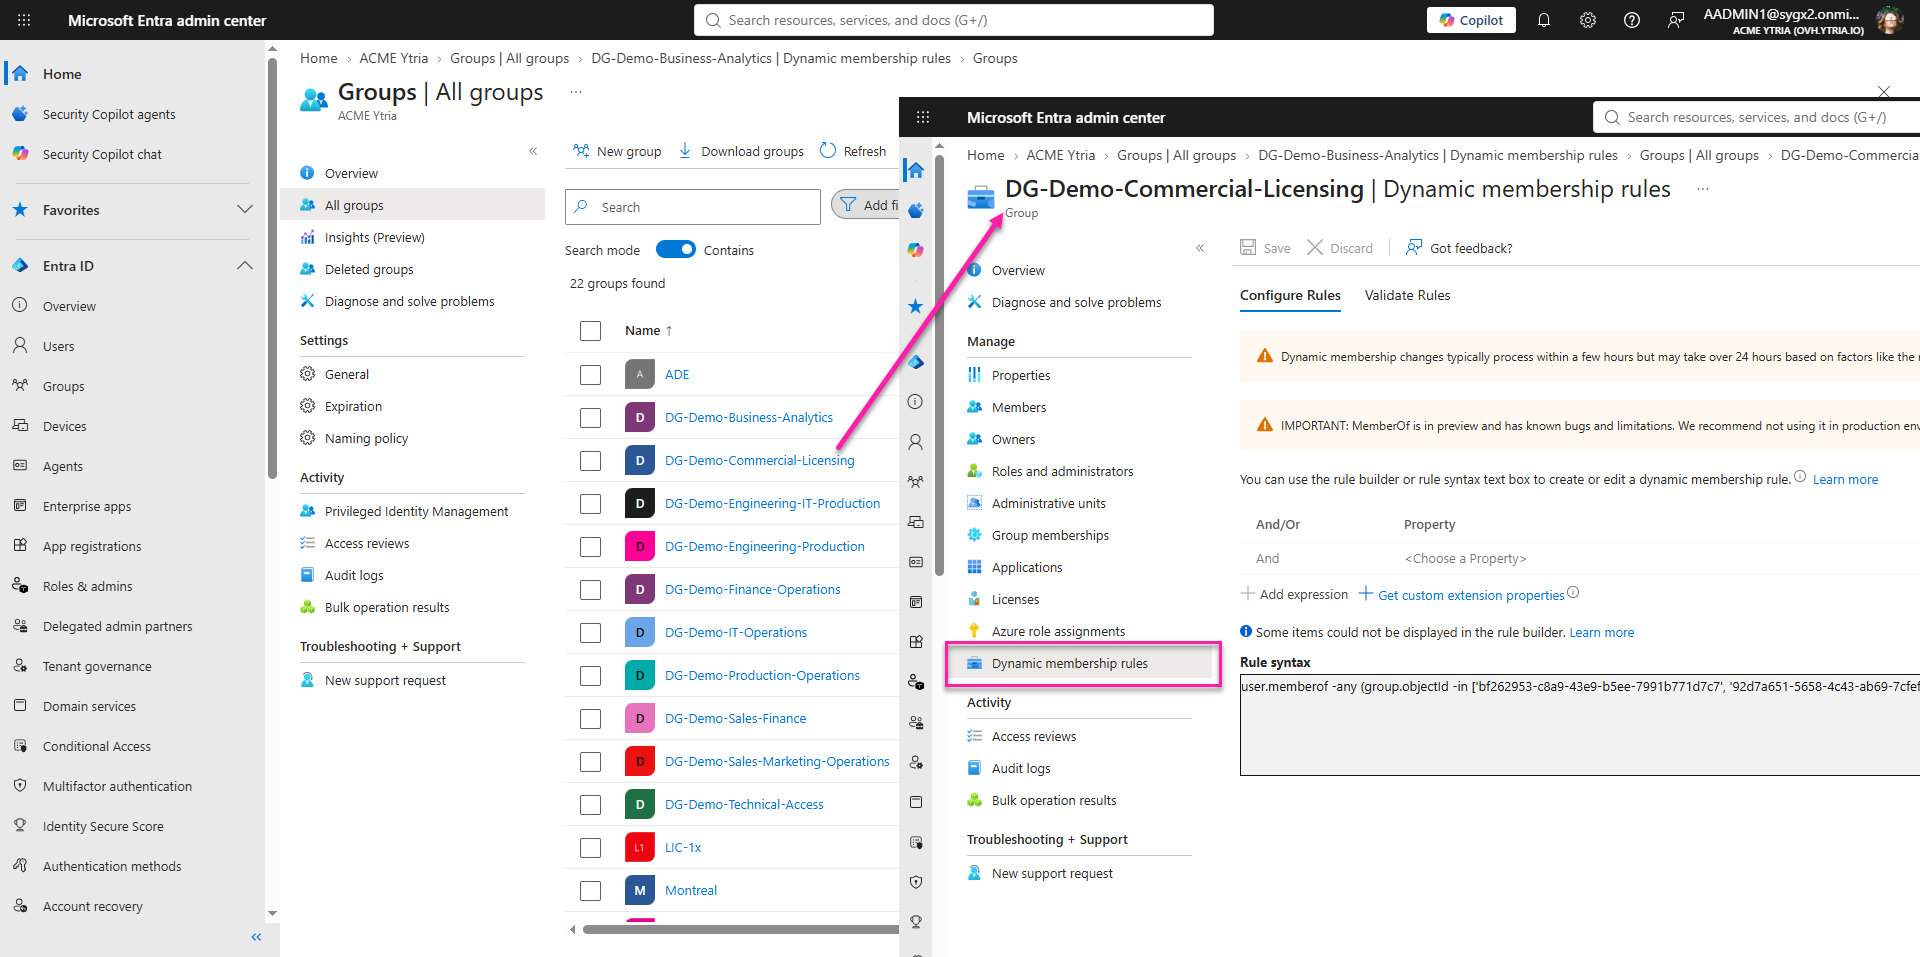Check the box for the LIC-1x group
The image size is (1920, 957).
pyautogui.click(x=591, y=848)
